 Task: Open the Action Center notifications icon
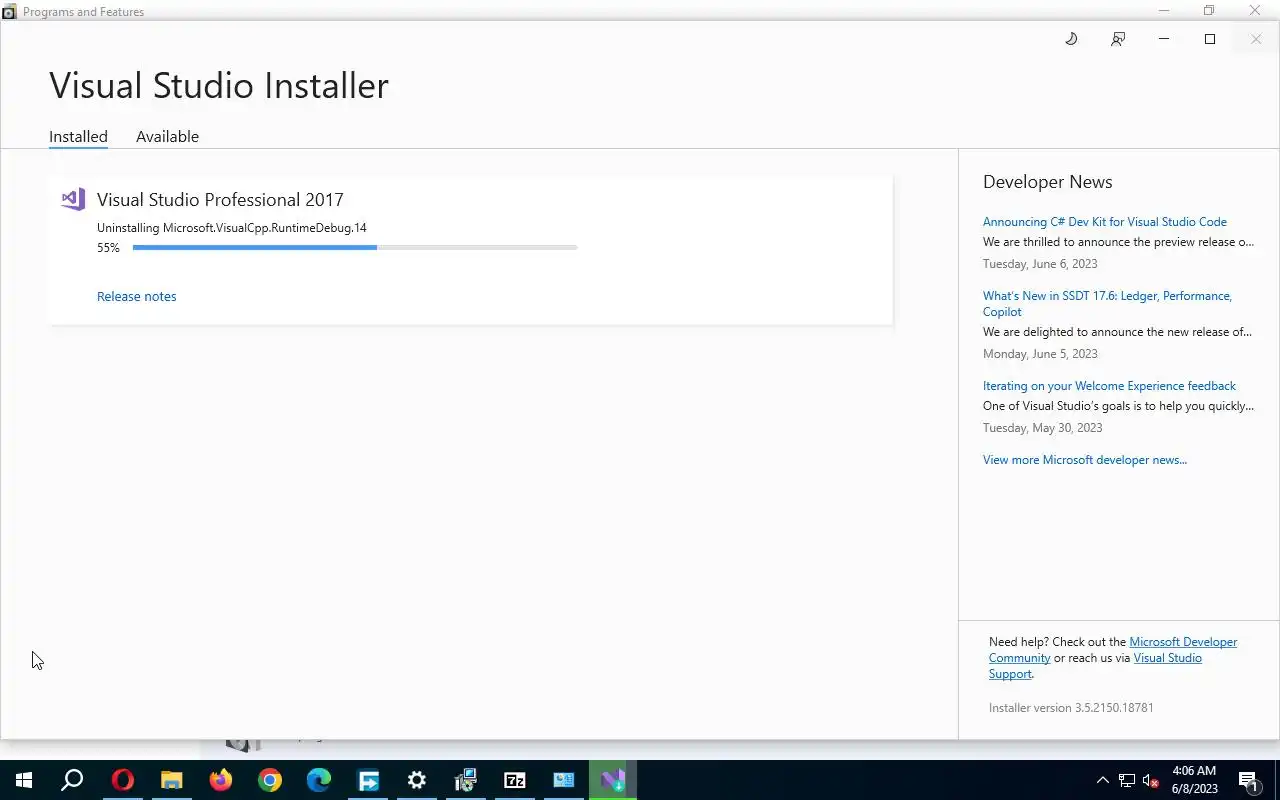click(1248, 780)
